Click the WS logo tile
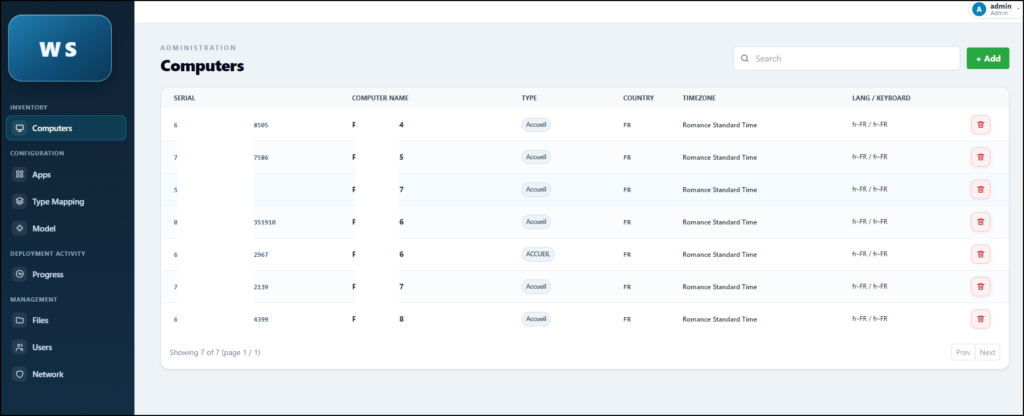 click(x=59, y=48)
